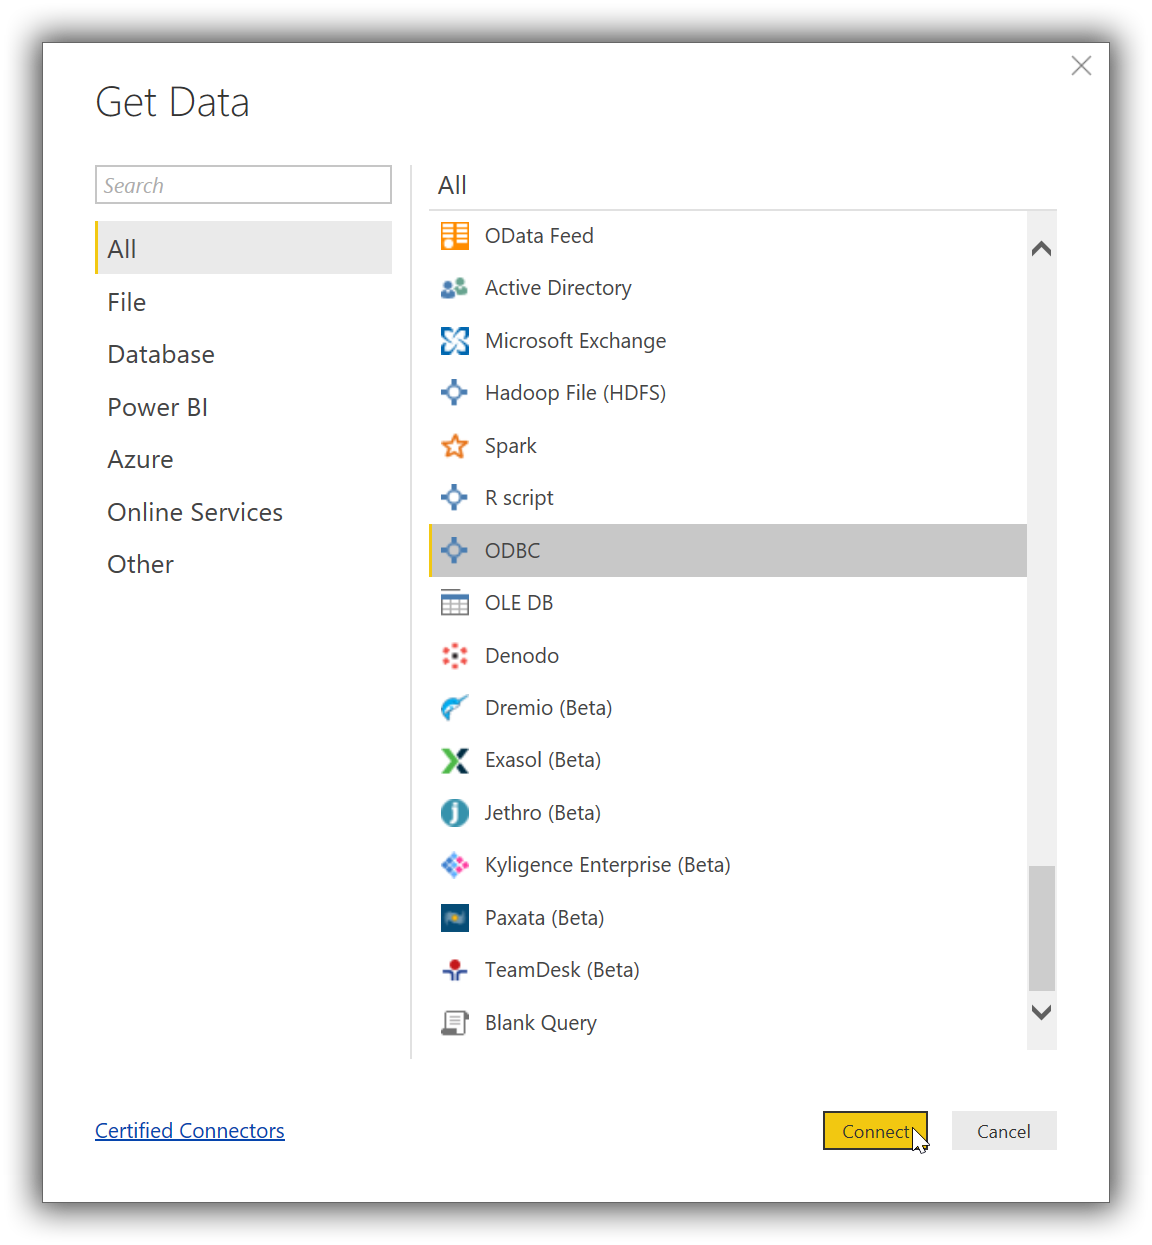This screenshot has height=1245, width=1152.
Task: Select the Azure category
Action: pos(141,460)
